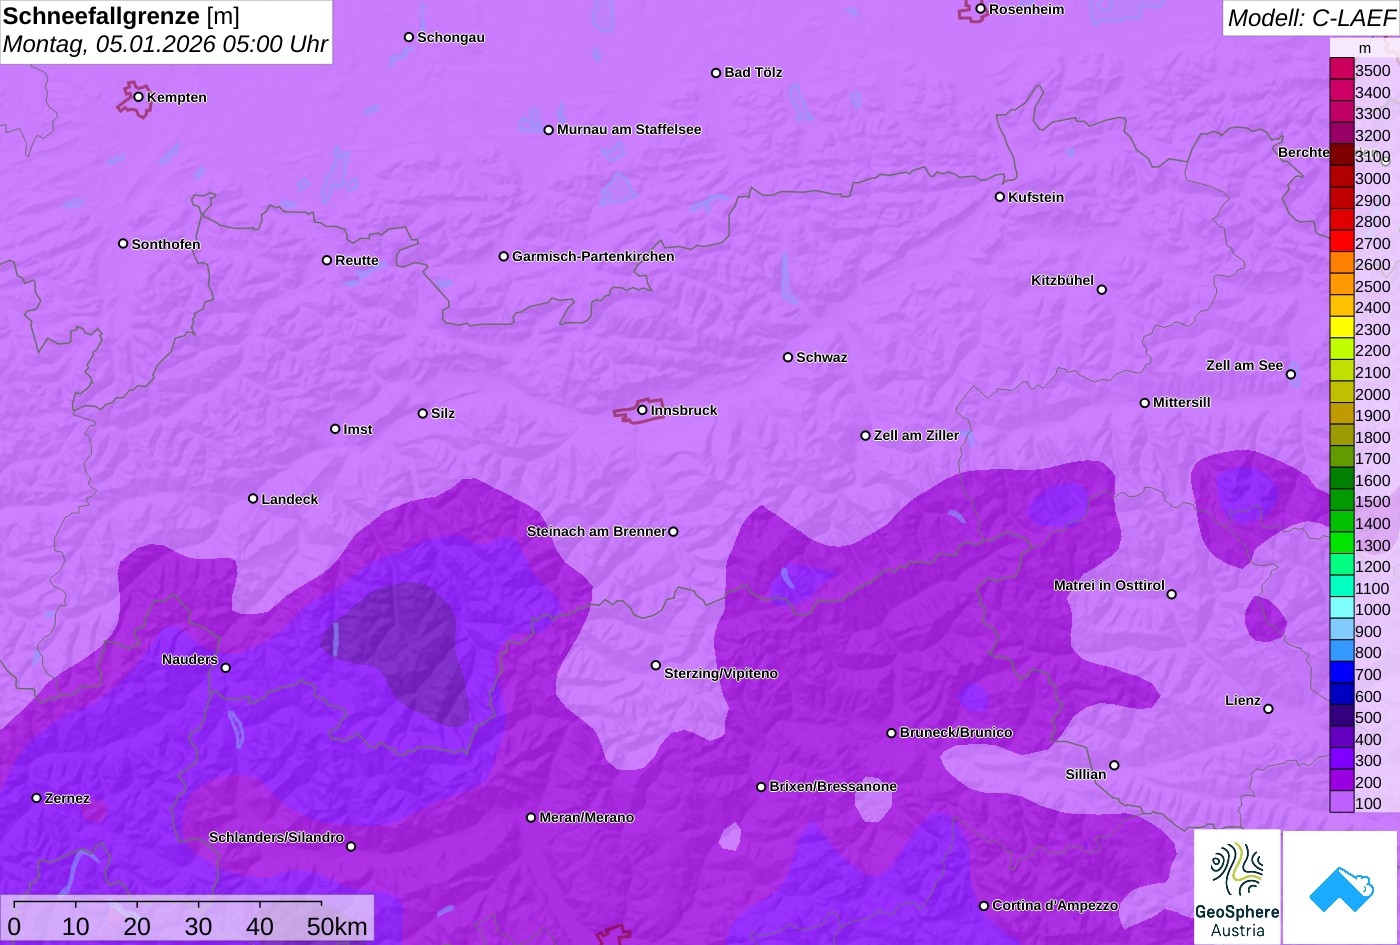Click the Schwaz marker circle
The image size is (1400, 945).
point(787,357)
